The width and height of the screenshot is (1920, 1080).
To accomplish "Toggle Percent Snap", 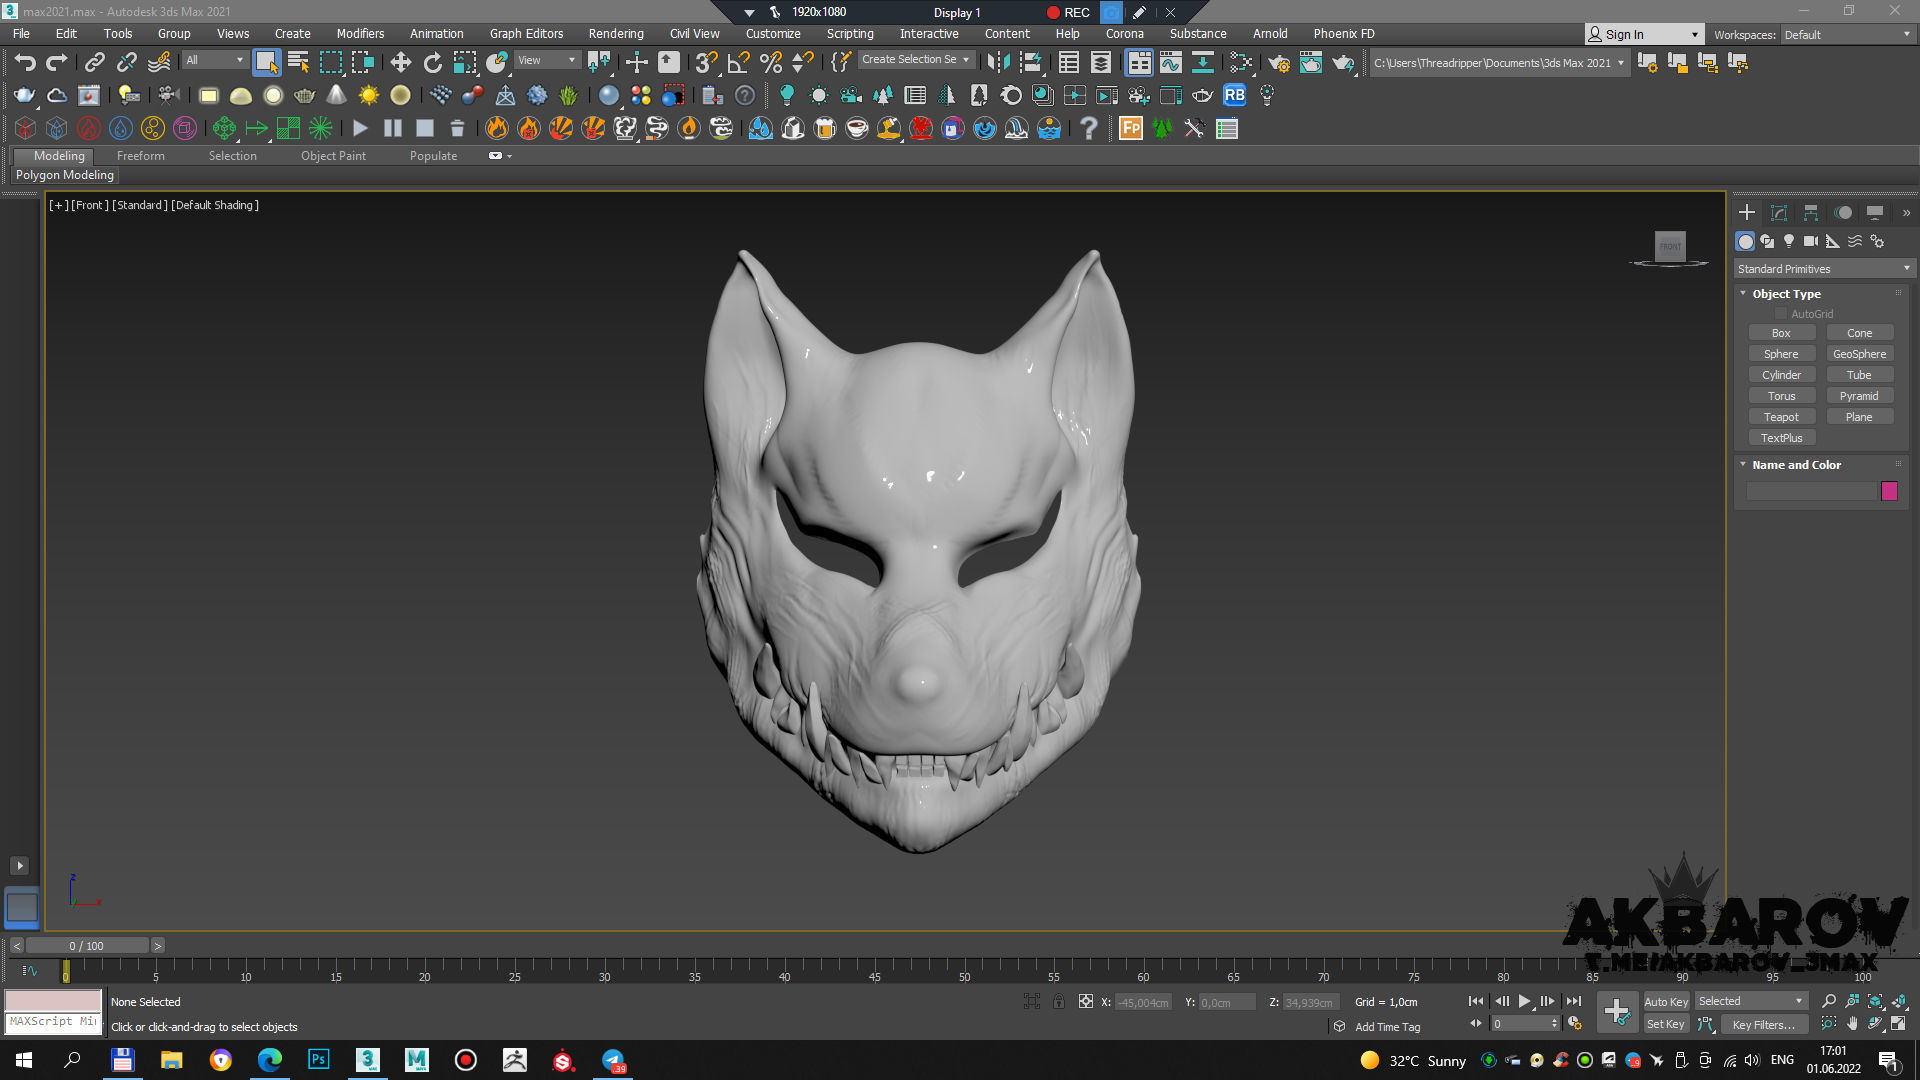I will [x=770, y=62].
